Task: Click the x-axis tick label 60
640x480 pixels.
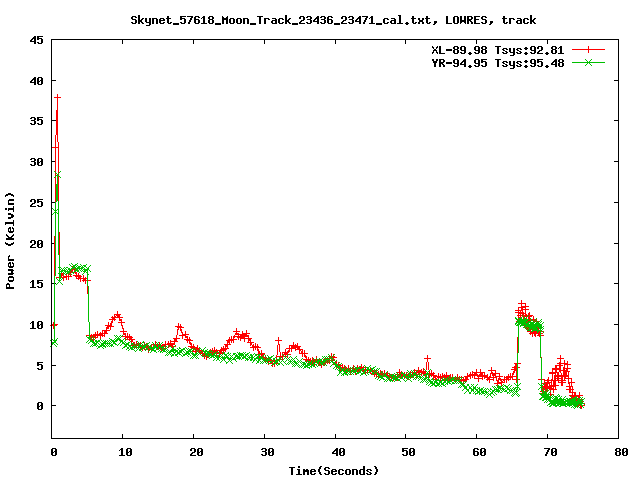Action: (x=480, y=452)
